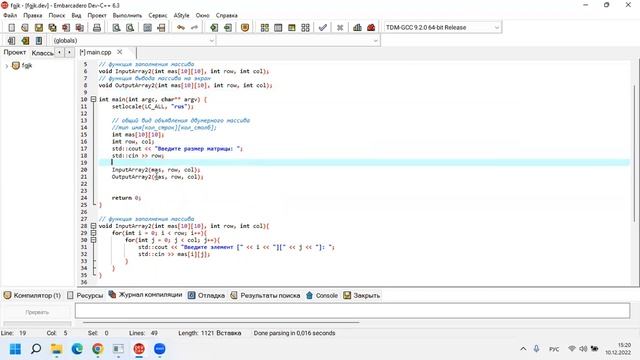This screenshot has height=360, width=640.
Task: Open the Ресурсы bottom tab
Action: coord(85,295)
